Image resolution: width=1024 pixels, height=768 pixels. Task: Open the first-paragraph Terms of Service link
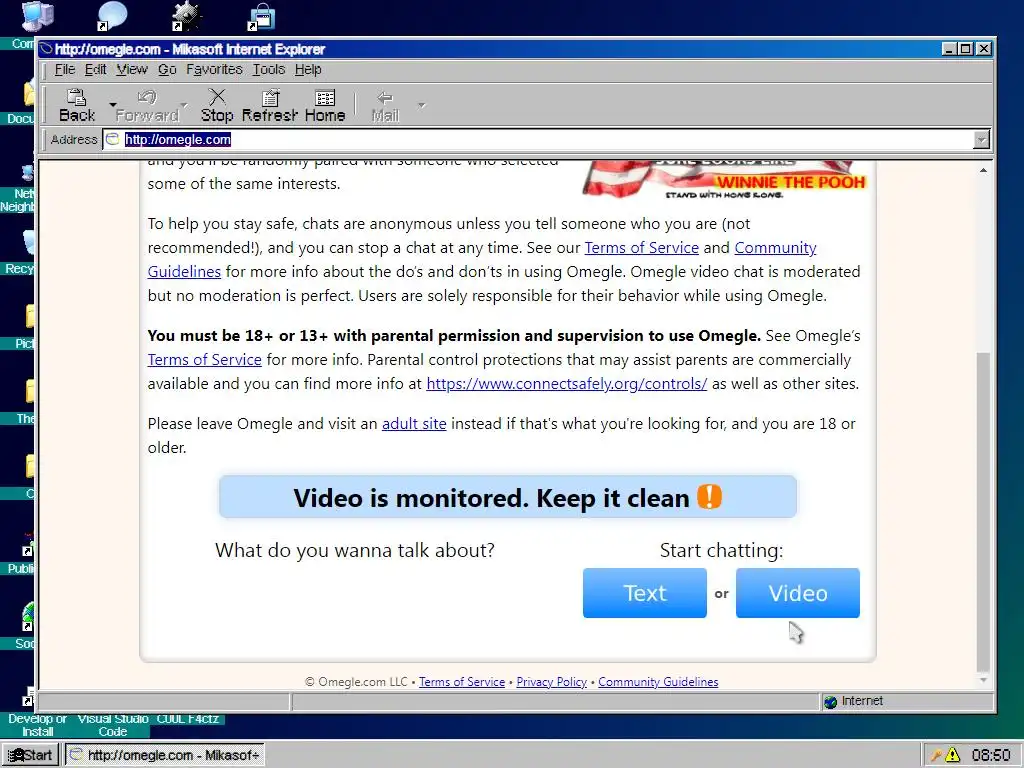(x=641, y=248)
